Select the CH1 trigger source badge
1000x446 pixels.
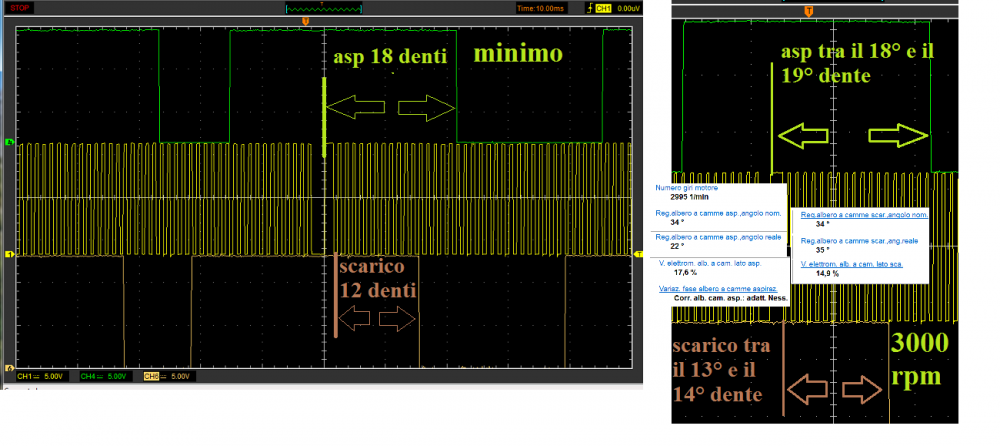coord(603,8)
